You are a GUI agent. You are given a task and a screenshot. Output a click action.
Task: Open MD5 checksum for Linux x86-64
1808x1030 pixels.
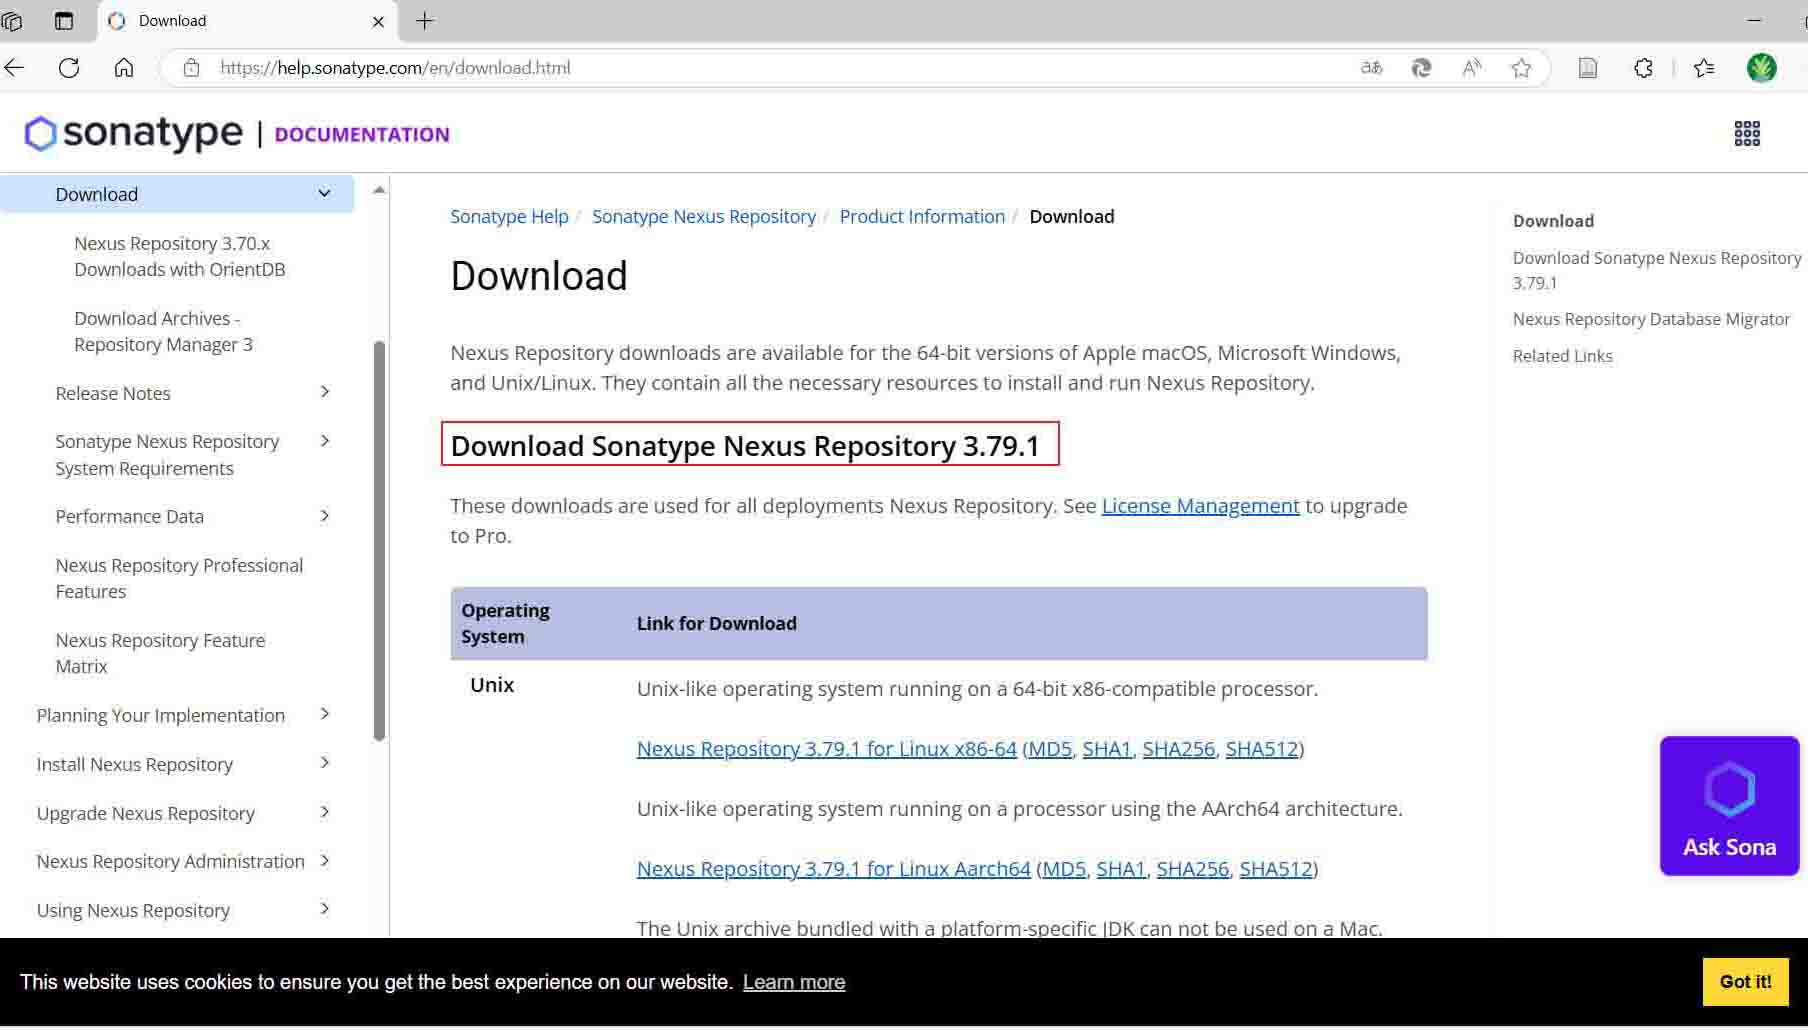coord(1050,749)
